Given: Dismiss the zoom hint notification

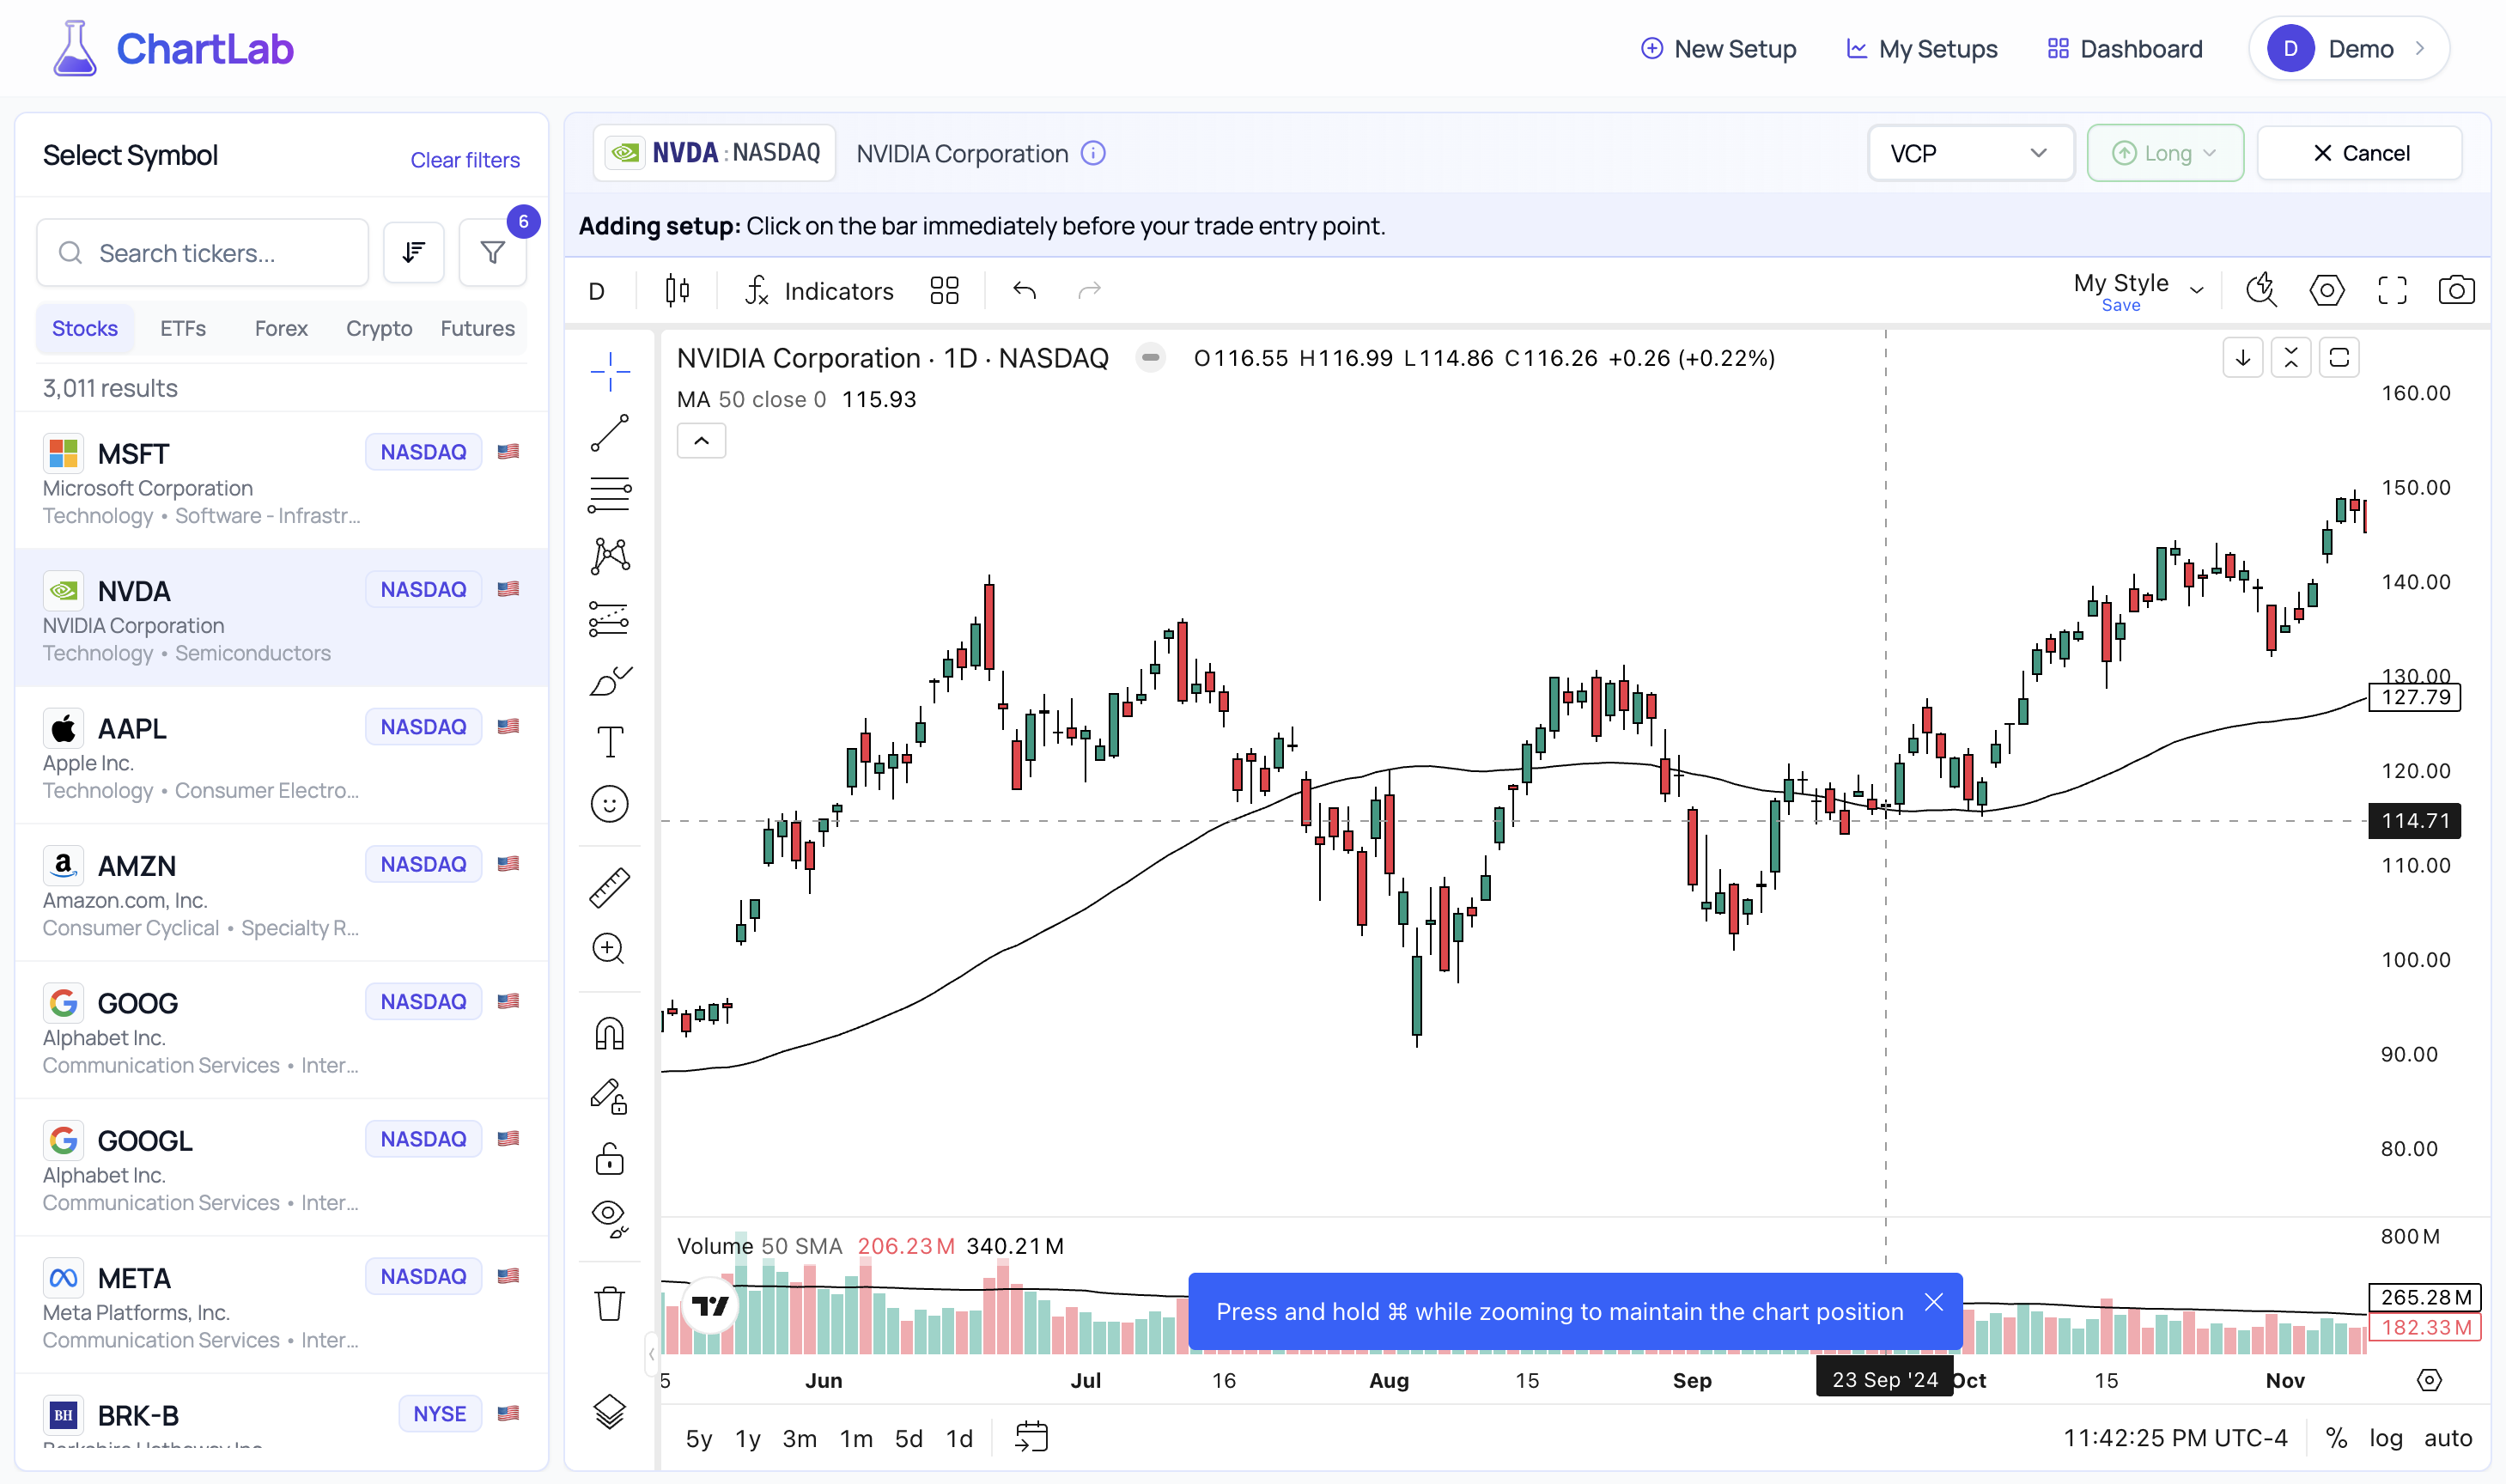Looking at the screenshot, I should (x=1934, y=1302).
